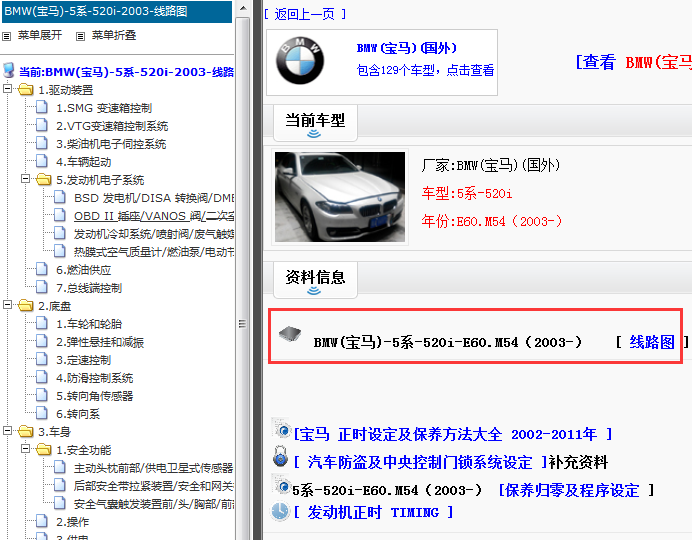Click the 1.安全功能 folder icon
The image size is (692, 540).
(x=44, y=449)
